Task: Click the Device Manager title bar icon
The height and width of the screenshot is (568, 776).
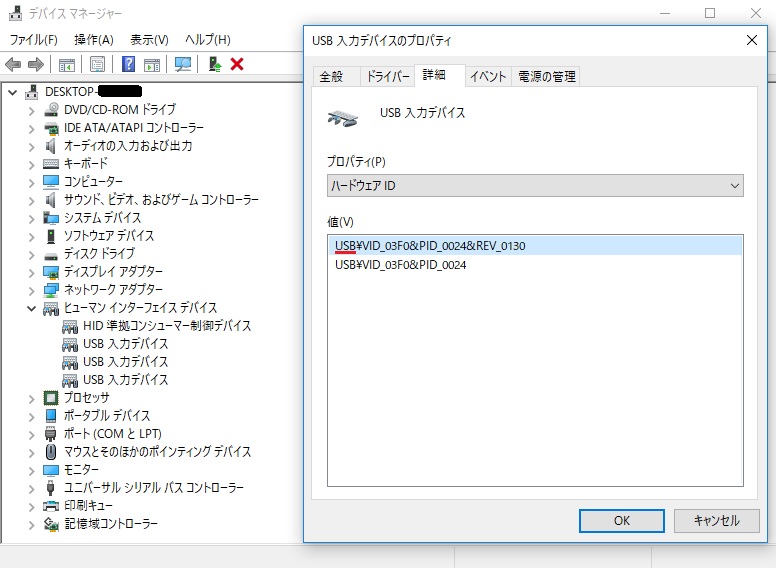Action: point(16,13)
